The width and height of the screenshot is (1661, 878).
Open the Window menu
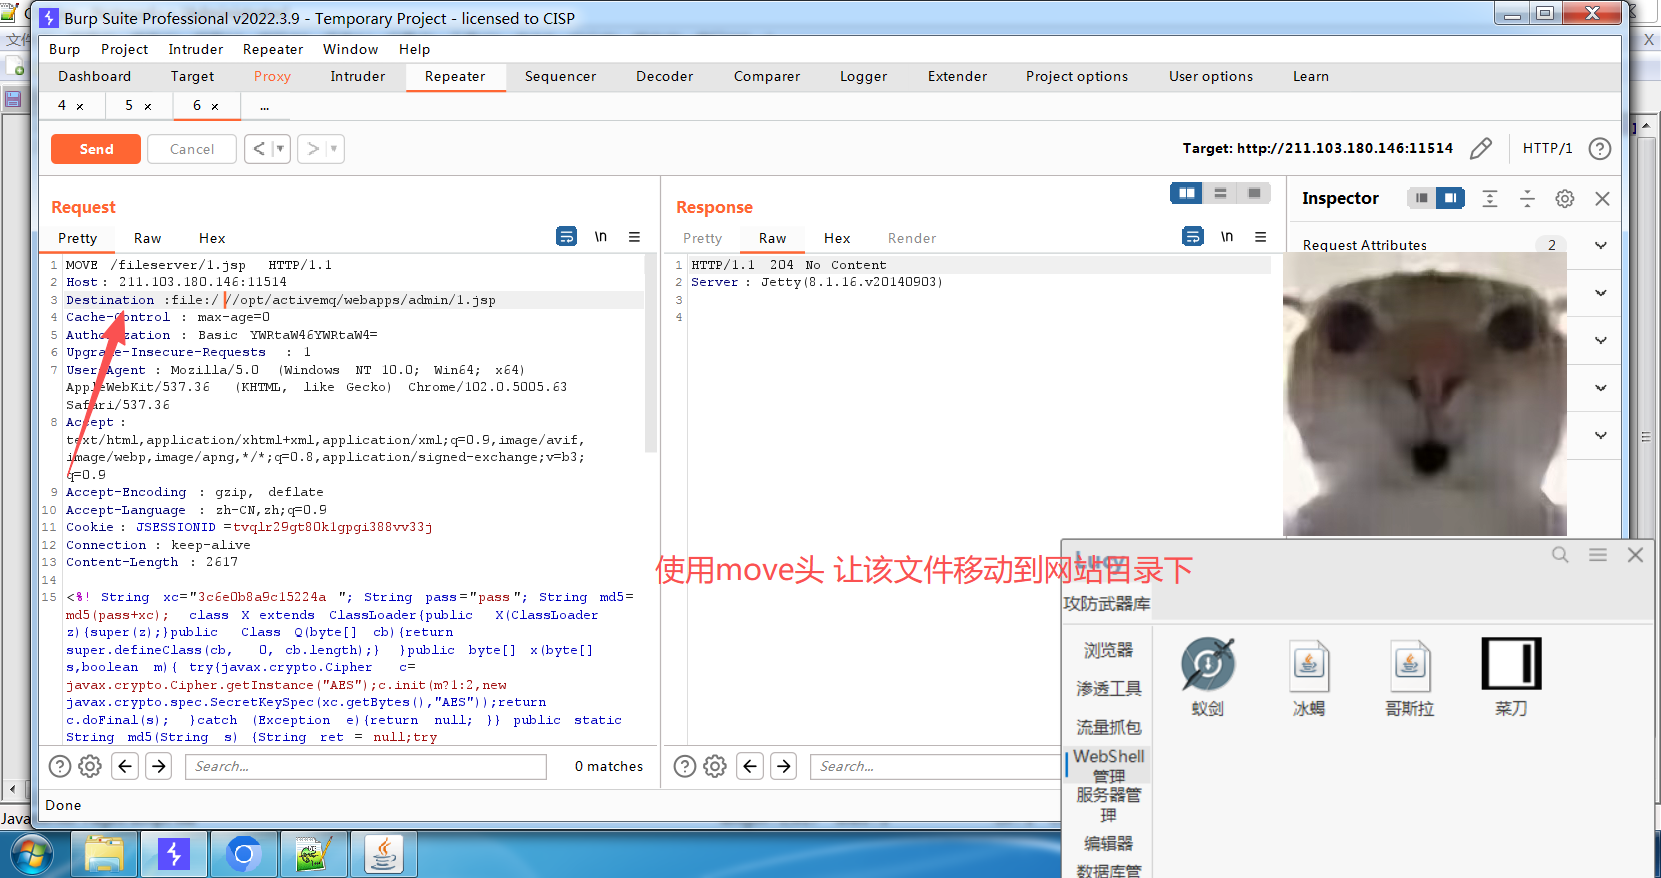click(350, 49)
